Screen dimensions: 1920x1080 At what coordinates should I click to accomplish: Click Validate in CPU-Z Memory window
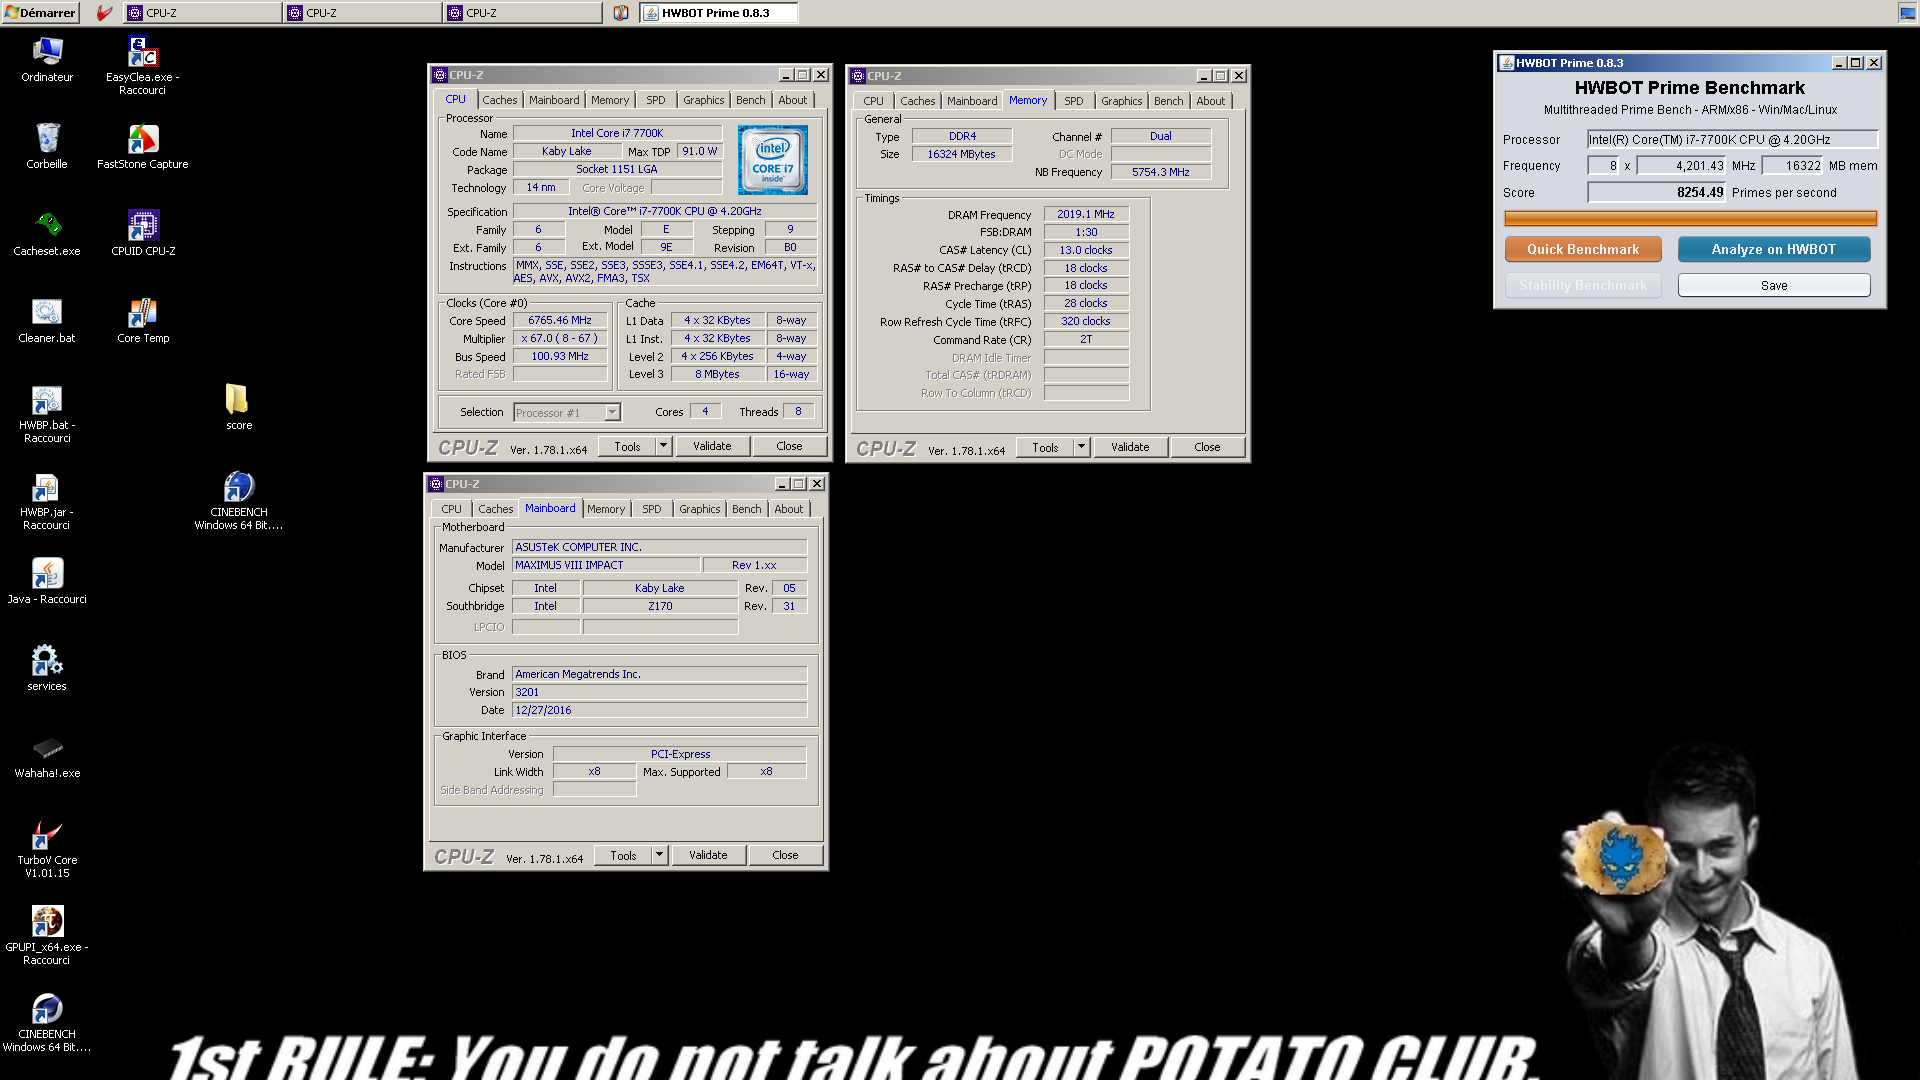point(1130,447)
